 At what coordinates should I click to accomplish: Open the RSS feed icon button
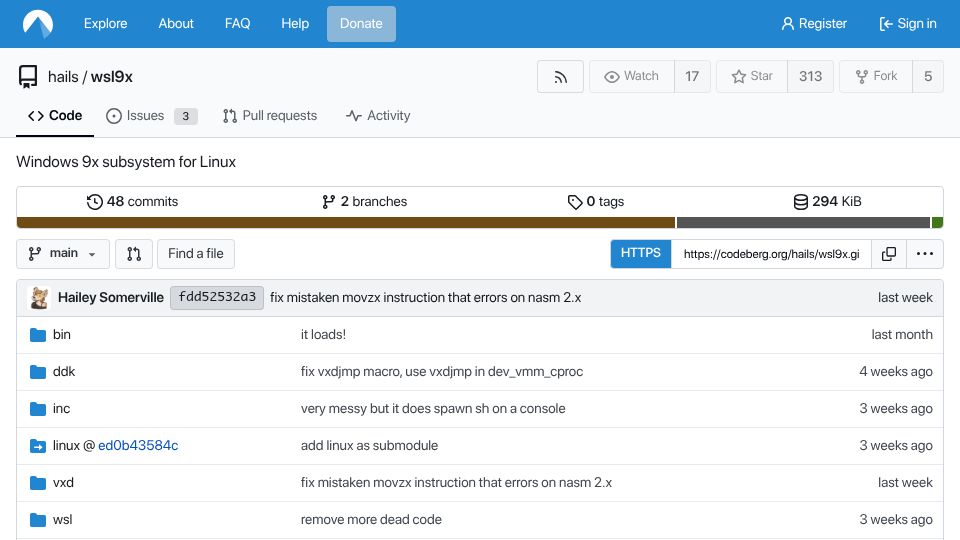tap(560, 77)
